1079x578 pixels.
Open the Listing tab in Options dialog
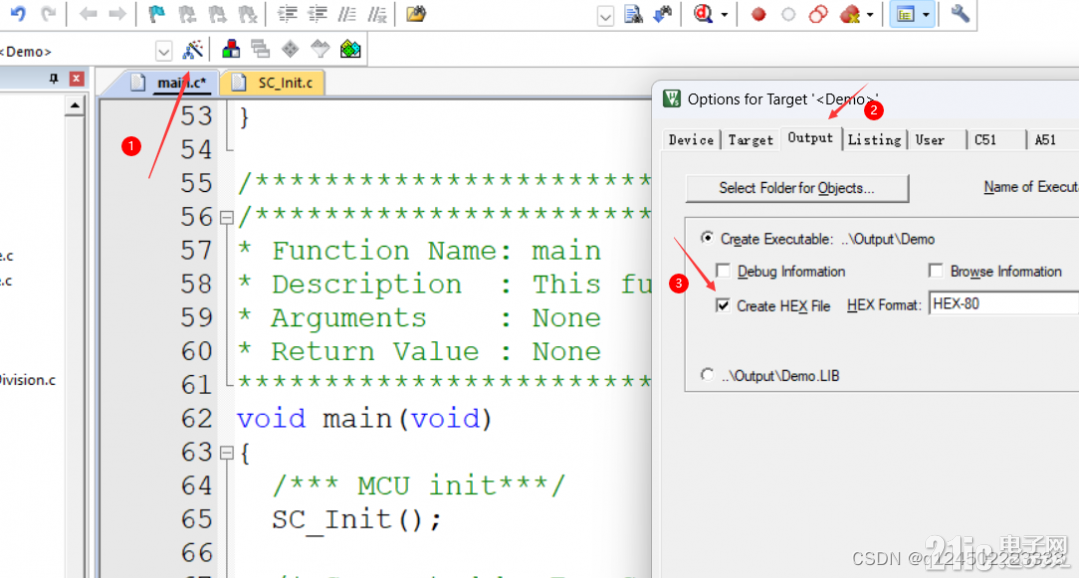point(875,140)
